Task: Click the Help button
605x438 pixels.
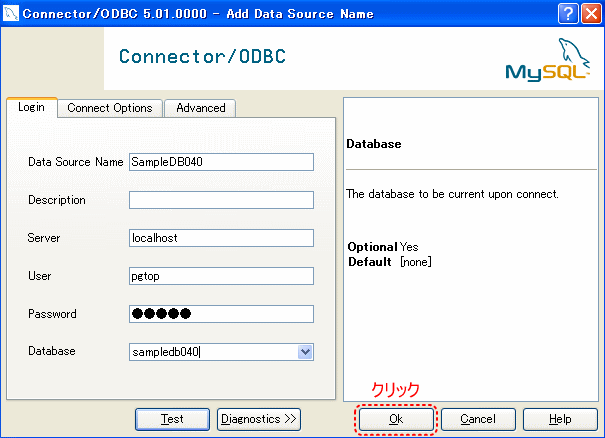Action: (x=560, y=419)
